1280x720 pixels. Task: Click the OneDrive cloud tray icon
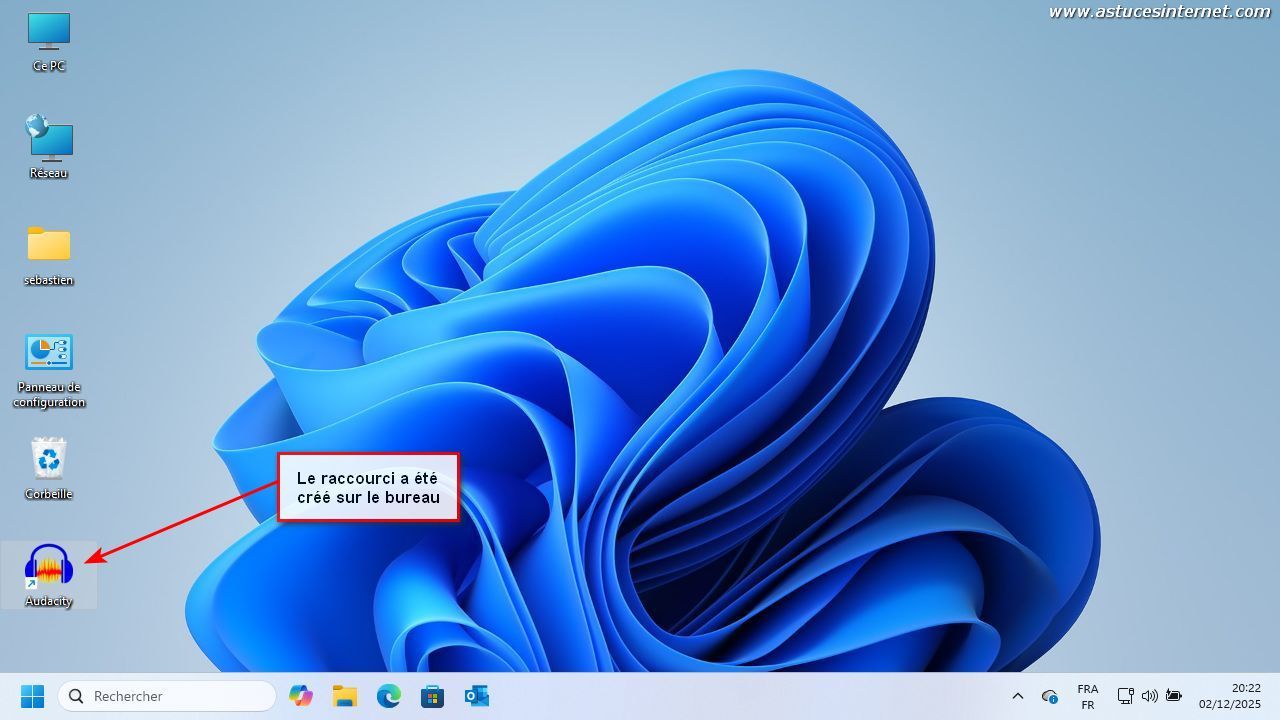pyautogui.click(x=1049, y=696)
